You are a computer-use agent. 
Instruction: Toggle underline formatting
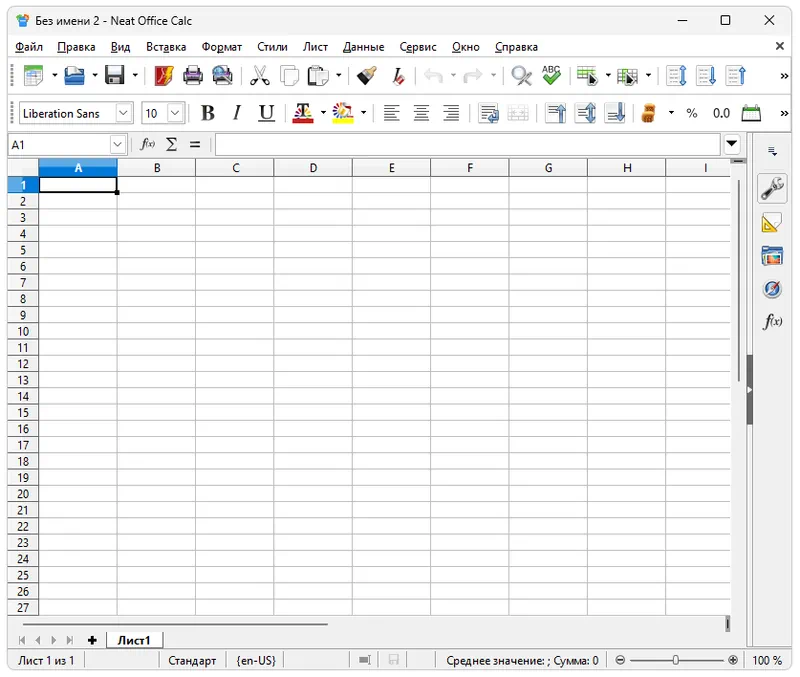tap(266, 113)
